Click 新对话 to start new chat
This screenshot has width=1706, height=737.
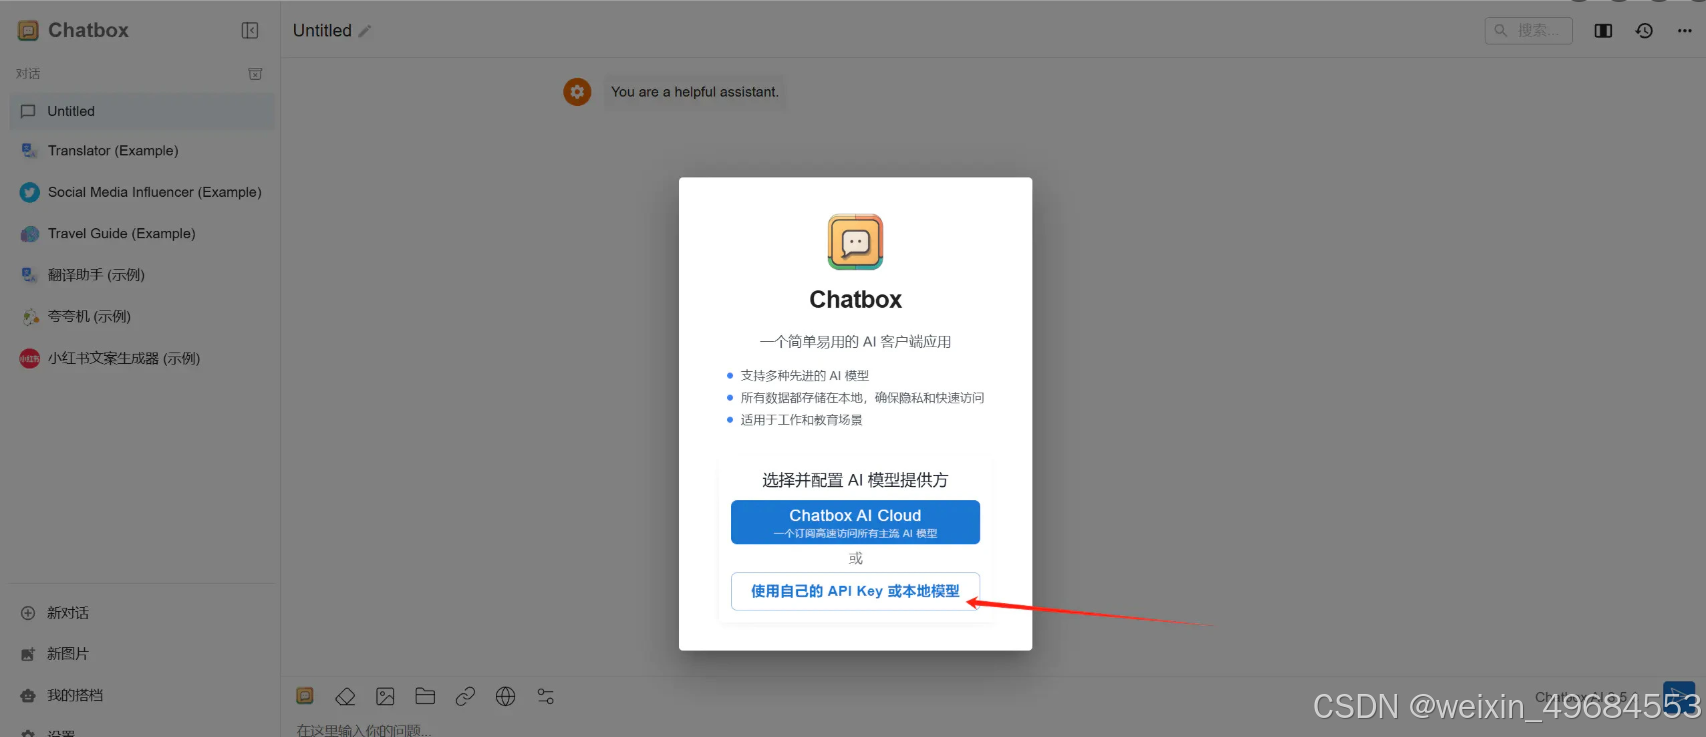(x=142, y=613)
